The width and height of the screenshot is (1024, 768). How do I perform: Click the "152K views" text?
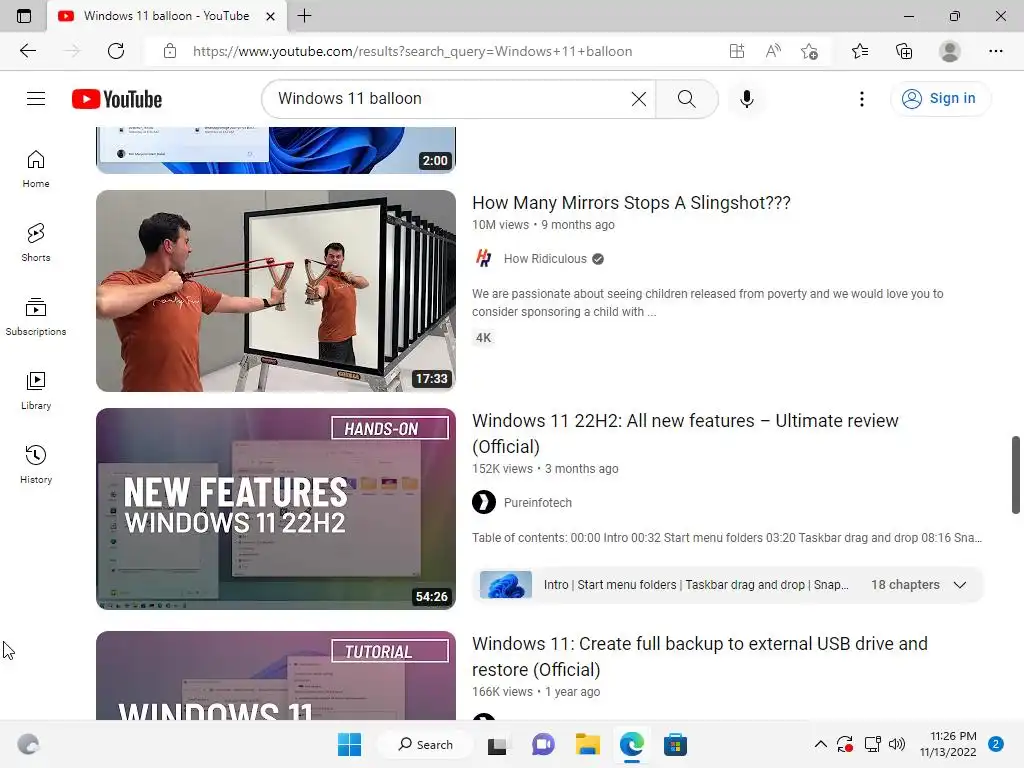click(x=502, y=469)
